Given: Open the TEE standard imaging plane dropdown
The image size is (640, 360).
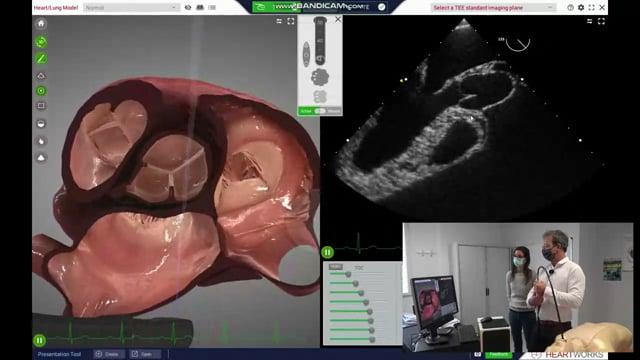Looking at the screenshot, I should click(493, 8).
